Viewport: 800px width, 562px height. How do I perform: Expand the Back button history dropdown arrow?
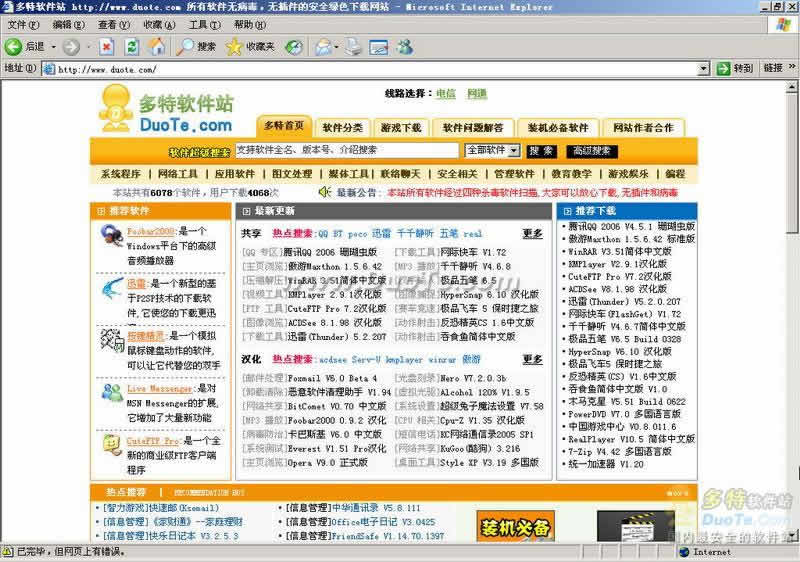(52, 46)
